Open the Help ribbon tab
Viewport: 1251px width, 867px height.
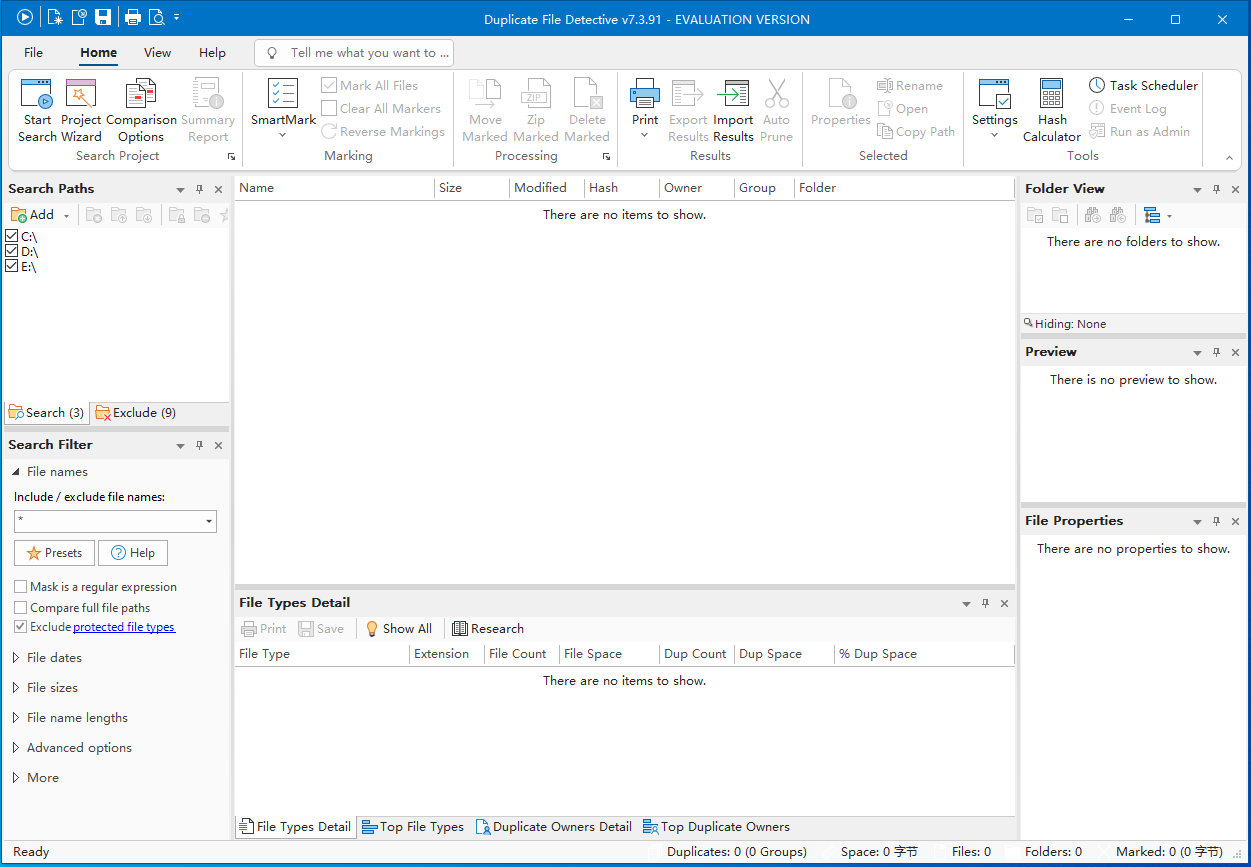click(212, 53)
